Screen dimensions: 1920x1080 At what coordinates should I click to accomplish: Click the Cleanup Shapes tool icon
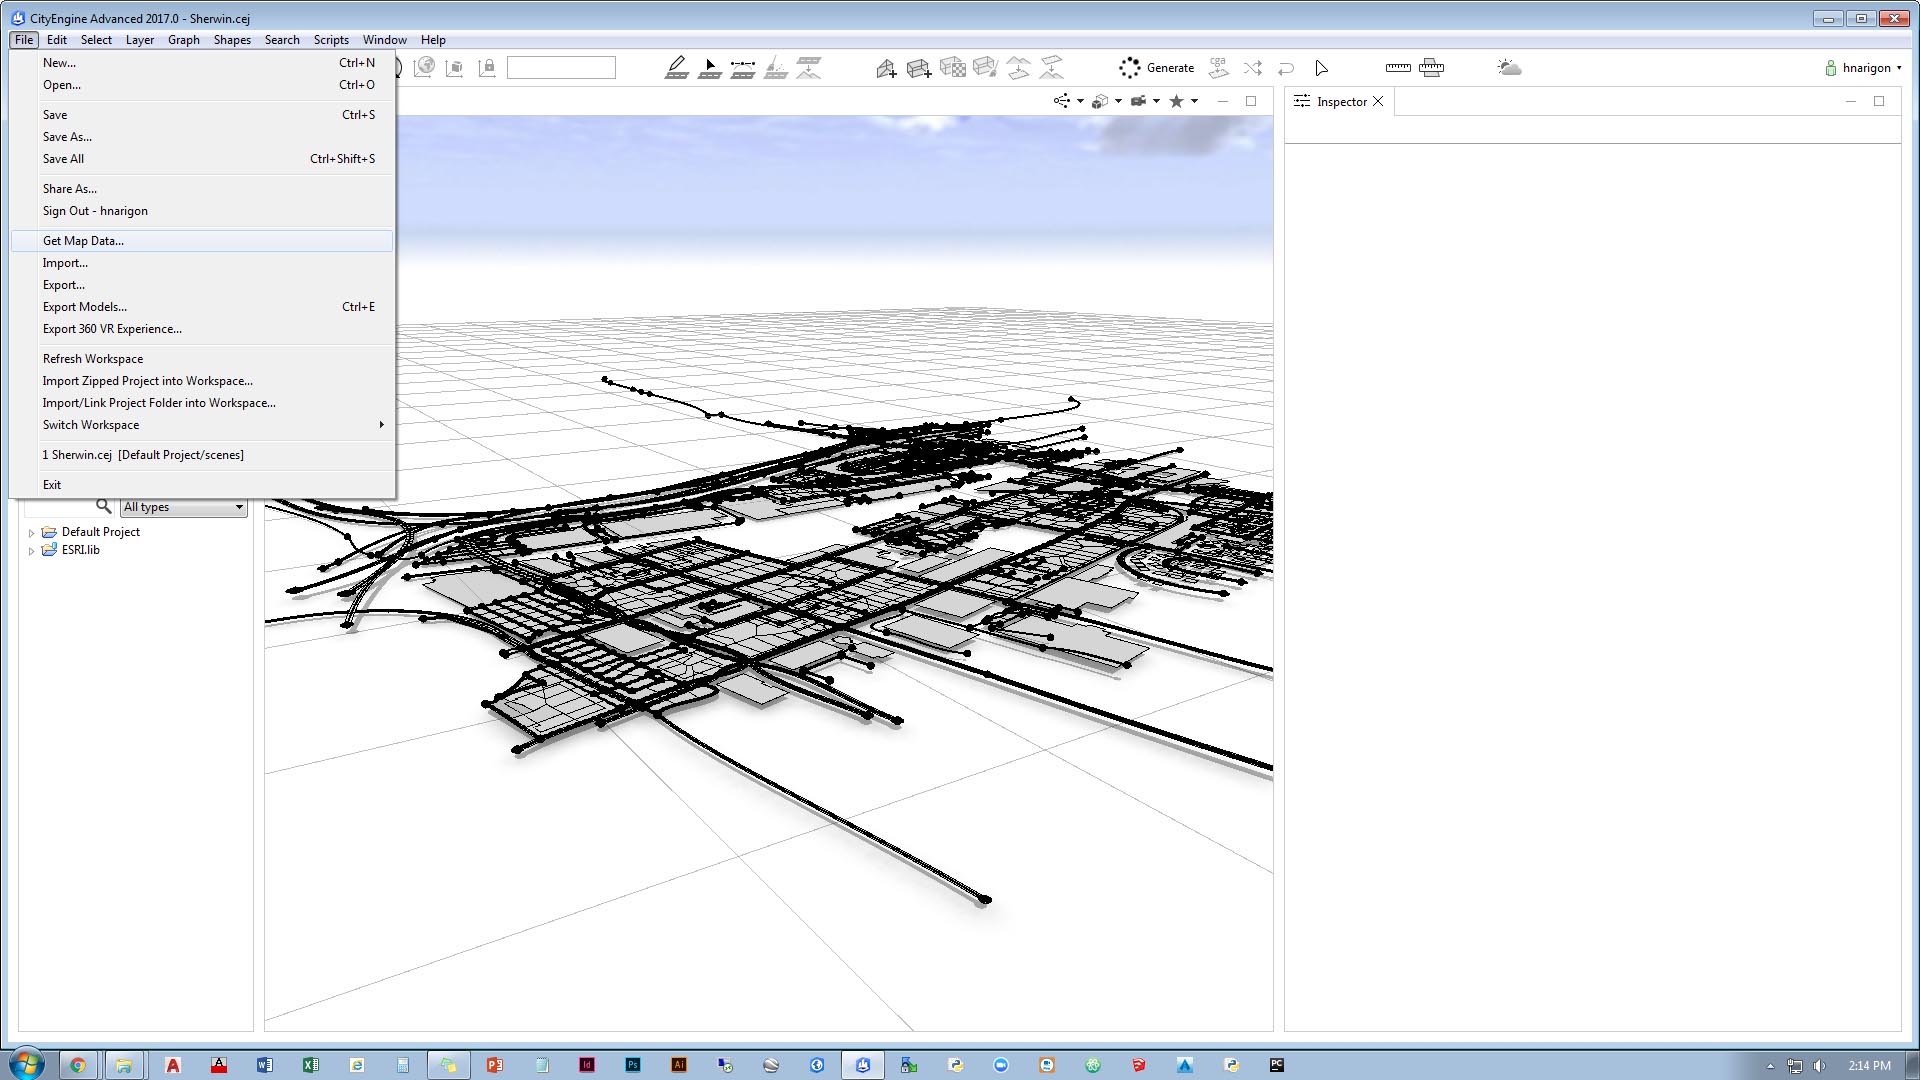coord(985,68)
